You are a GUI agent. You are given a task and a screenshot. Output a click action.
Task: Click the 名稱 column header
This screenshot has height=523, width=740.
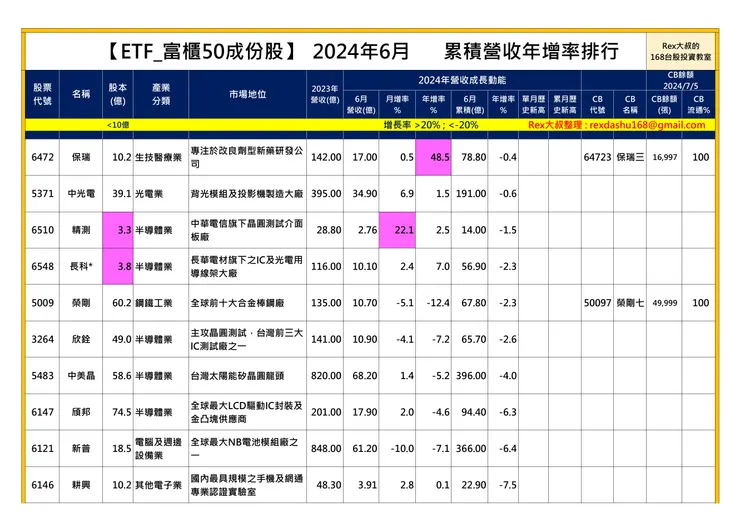[81, 94]
